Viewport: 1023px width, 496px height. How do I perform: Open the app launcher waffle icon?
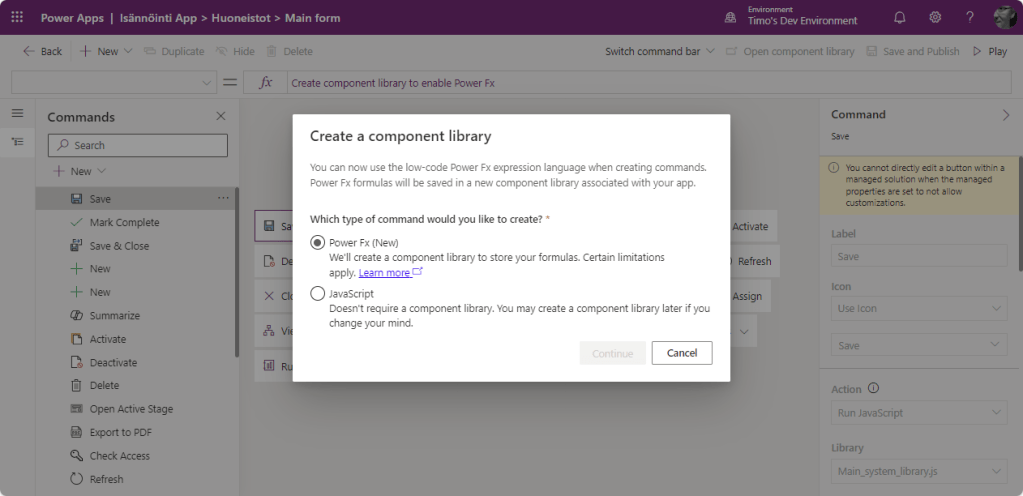17,17
